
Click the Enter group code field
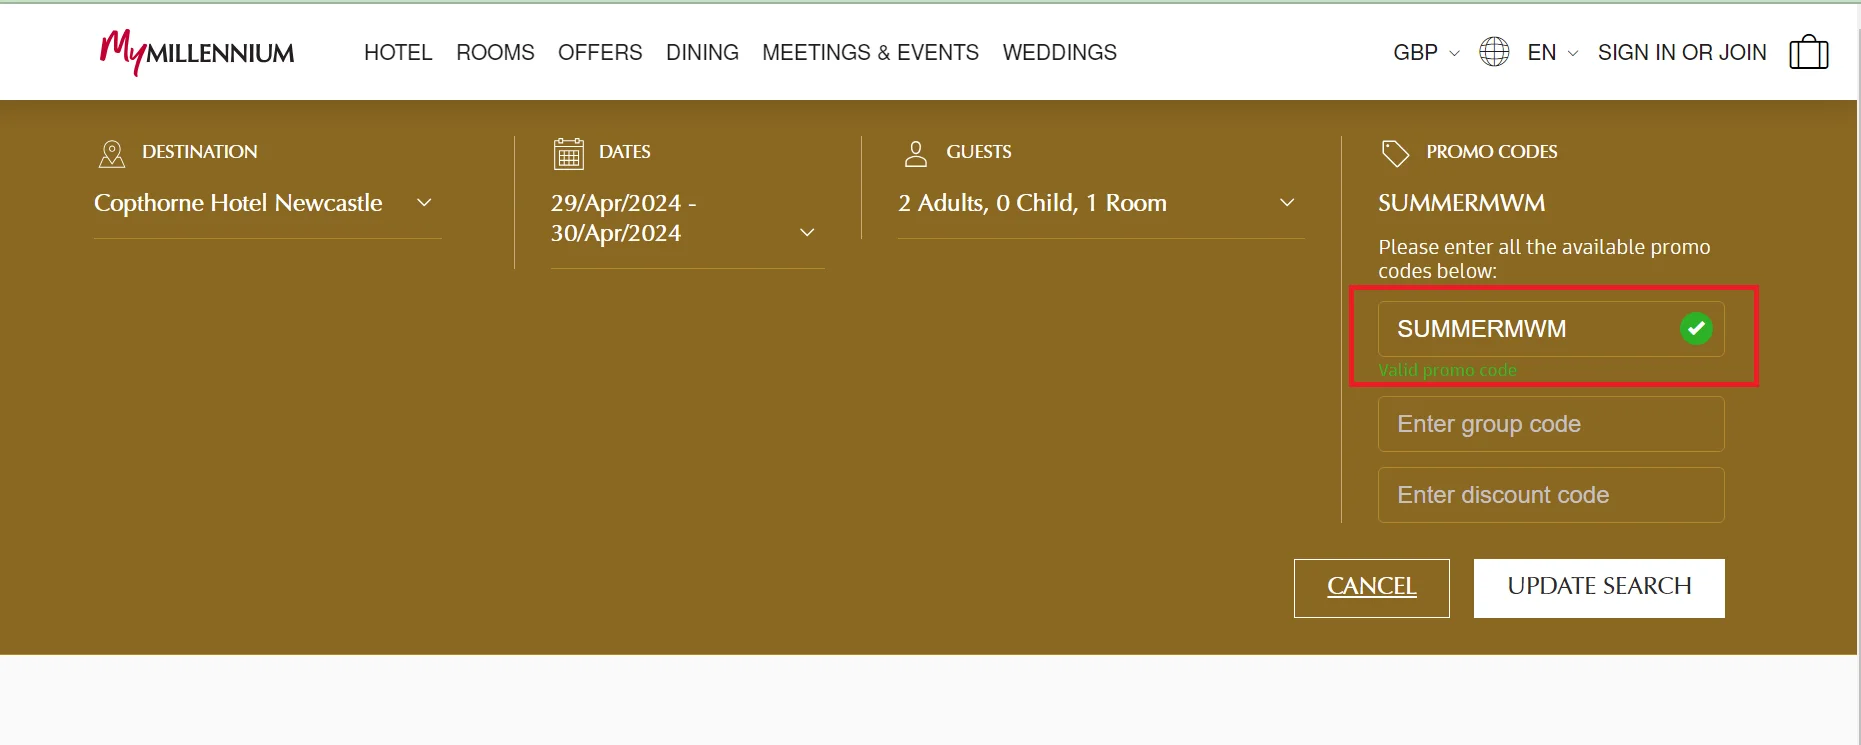[1550, 424]
